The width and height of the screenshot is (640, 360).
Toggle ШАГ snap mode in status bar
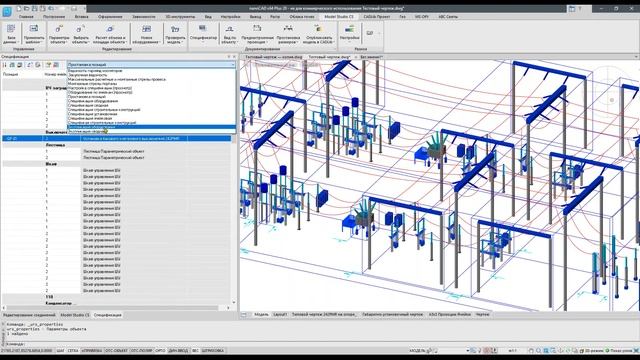[60, 351]
